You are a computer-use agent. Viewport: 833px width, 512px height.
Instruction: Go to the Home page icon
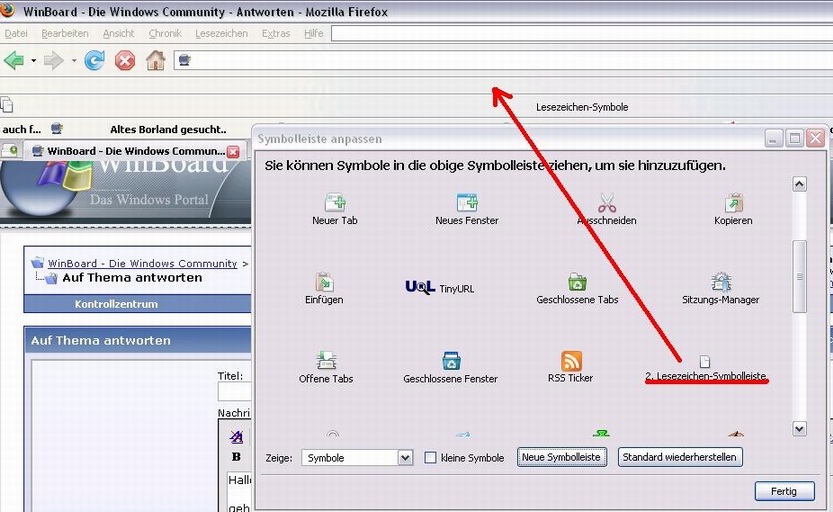(x=156, y=61)
